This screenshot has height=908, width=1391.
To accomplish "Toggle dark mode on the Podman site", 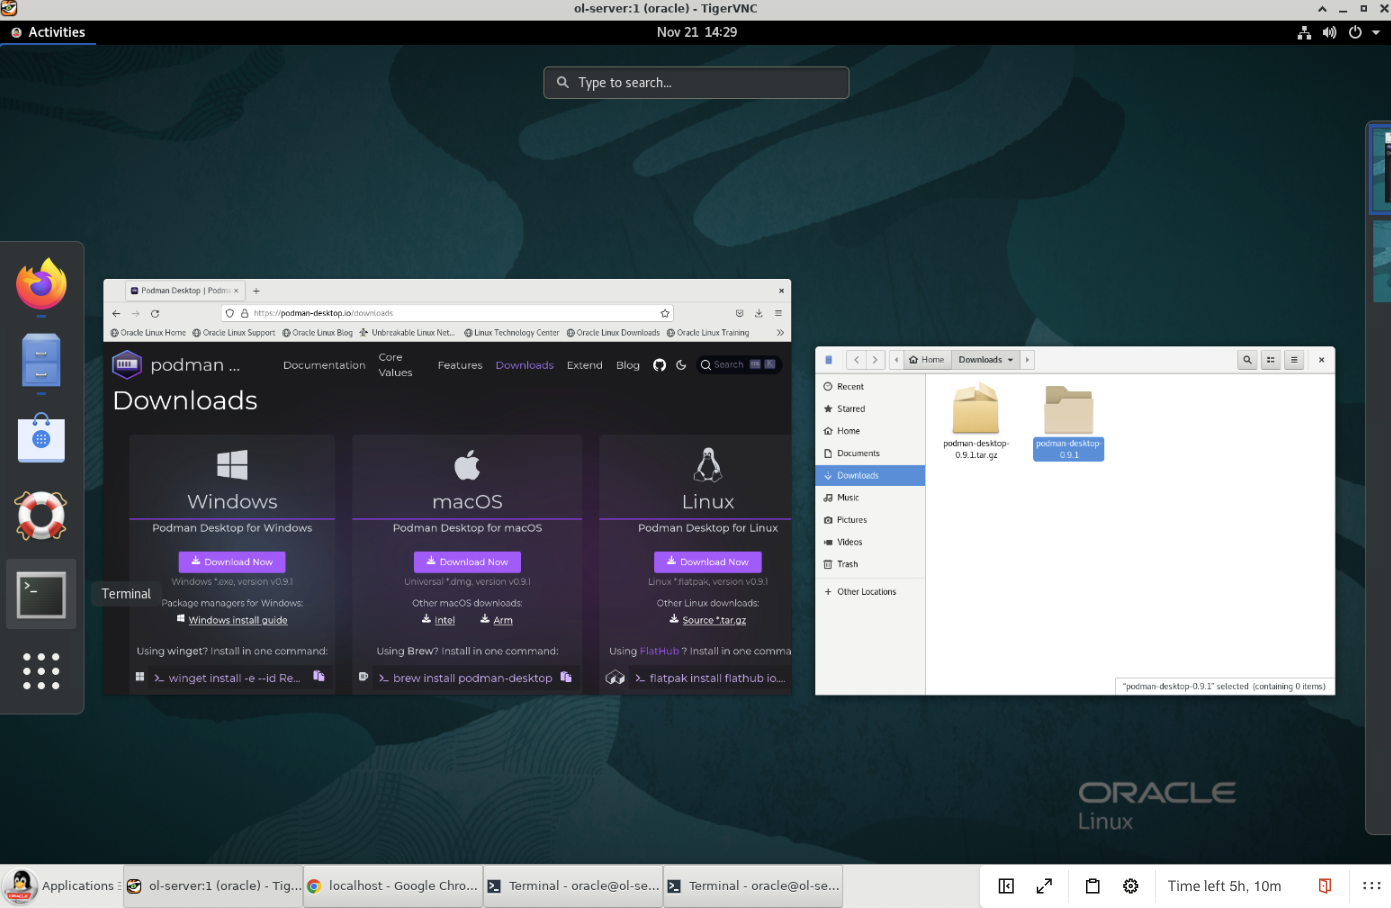I will 681,365.
